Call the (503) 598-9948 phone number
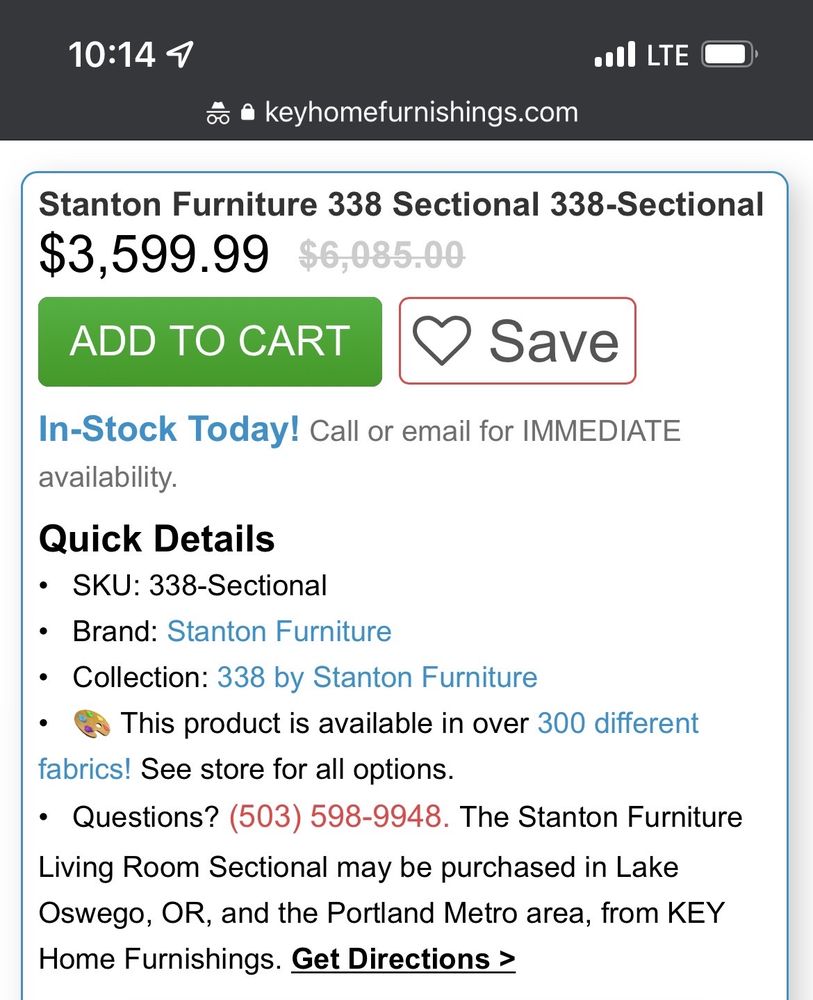Viewport: 813px width, 1000px height. coord(339,817)
